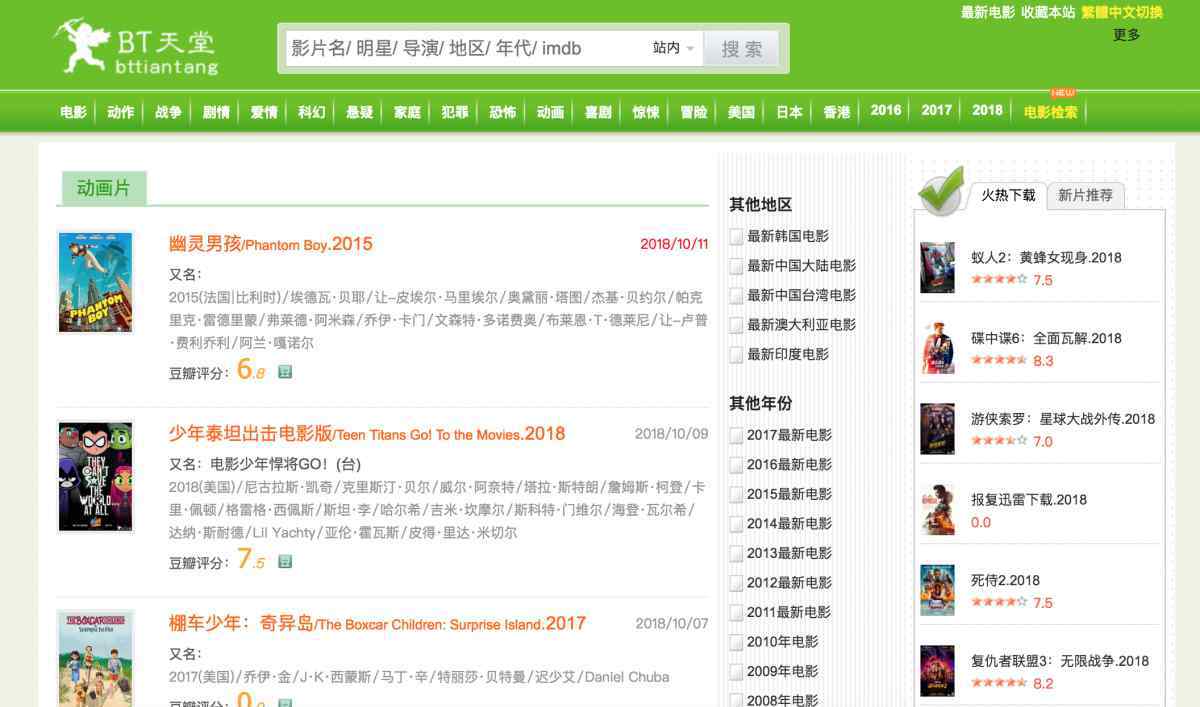Open the Teen Titans Go poster thumbnail
Screen dimensions: 1200x707
pos(95,476)
